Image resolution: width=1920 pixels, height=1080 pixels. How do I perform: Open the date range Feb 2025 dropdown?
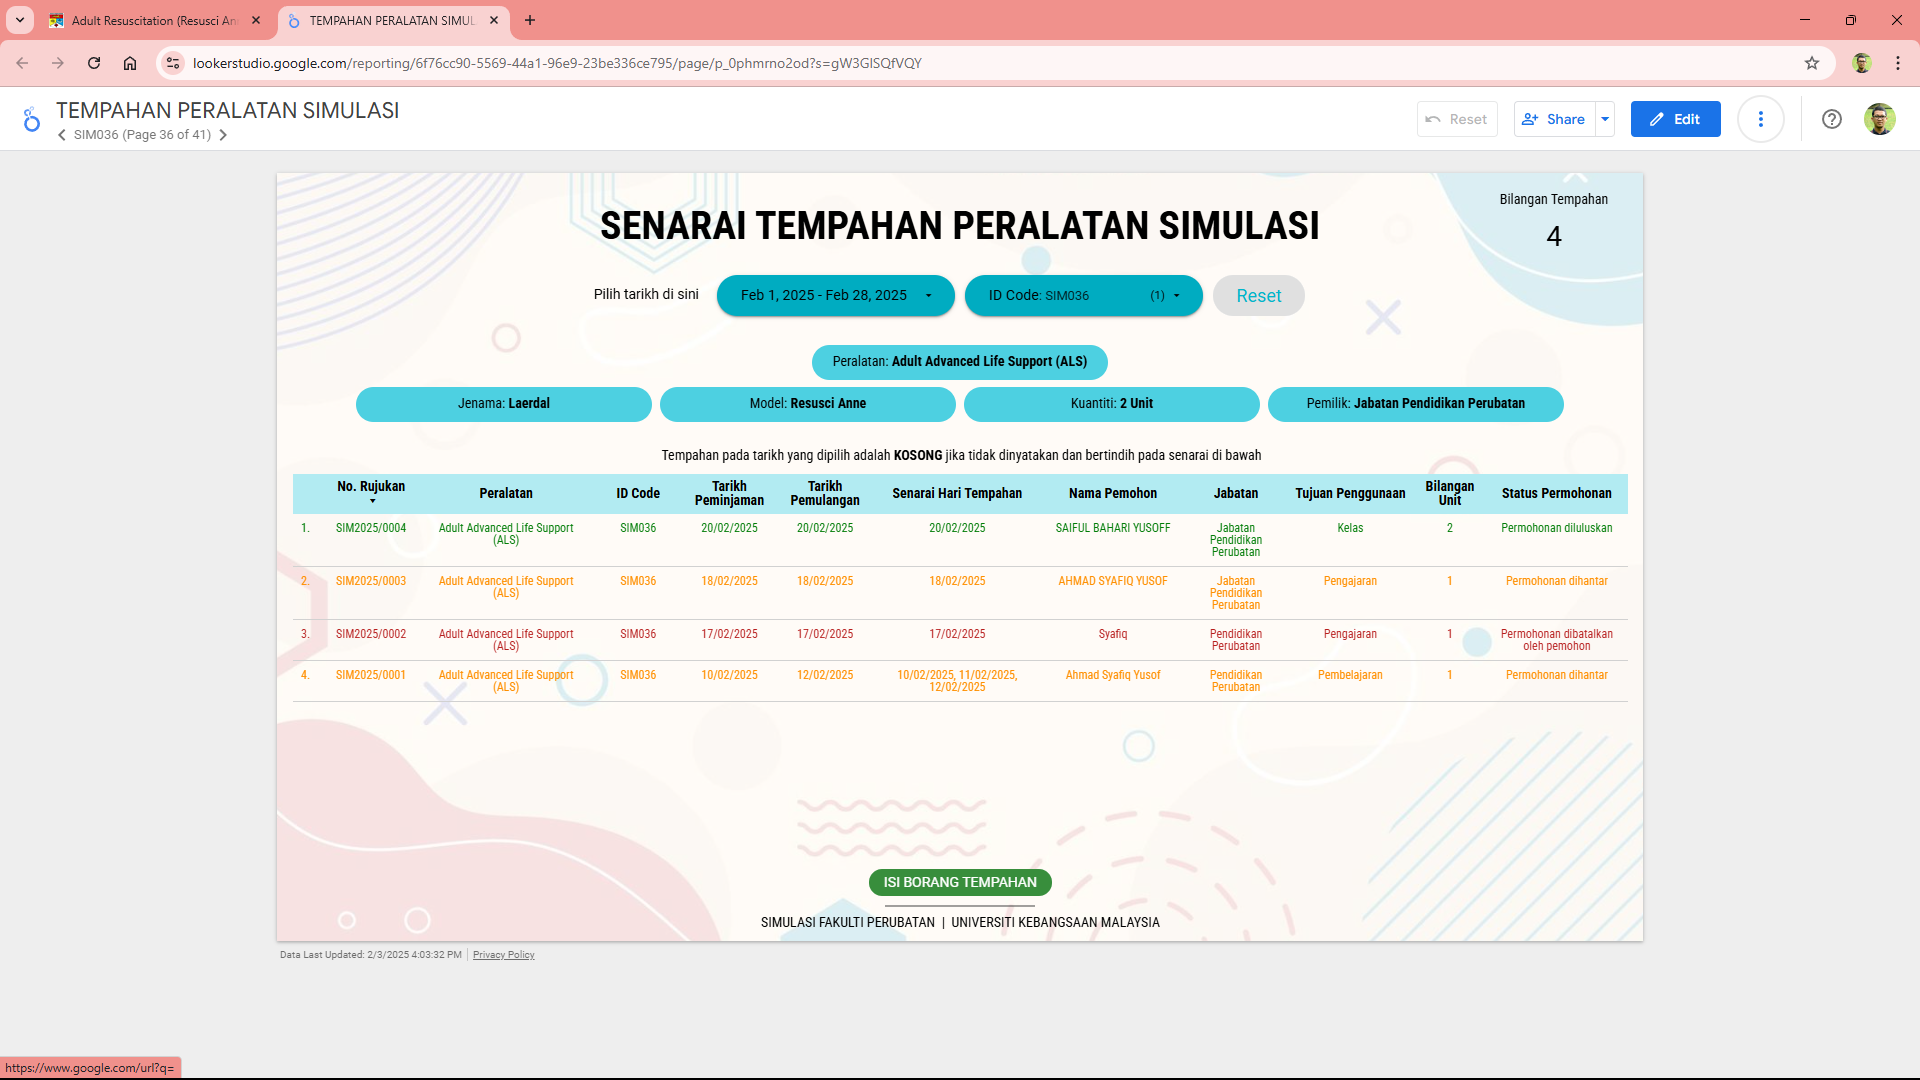(x=835, y=295)
